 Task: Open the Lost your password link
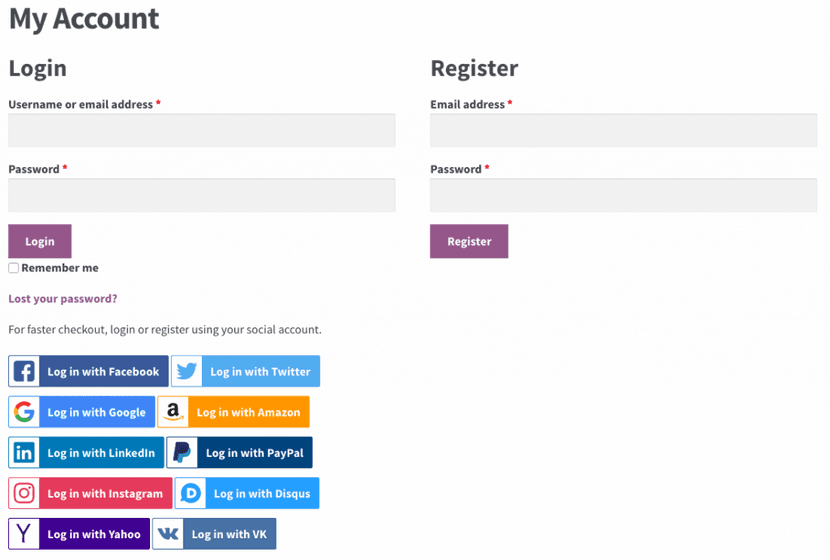[x=63, y=299]
